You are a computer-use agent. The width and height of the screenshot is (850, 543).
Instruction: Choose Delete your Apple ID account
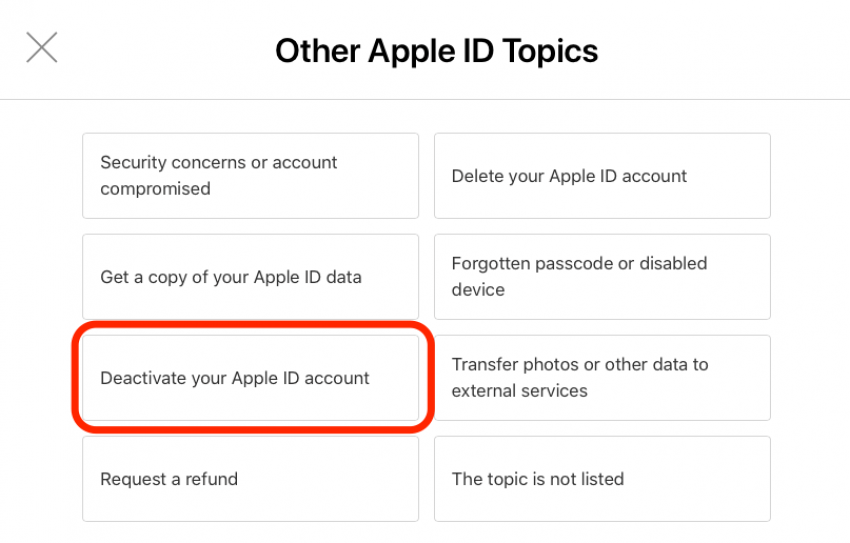pyautogui.click(x=602, y=176)
